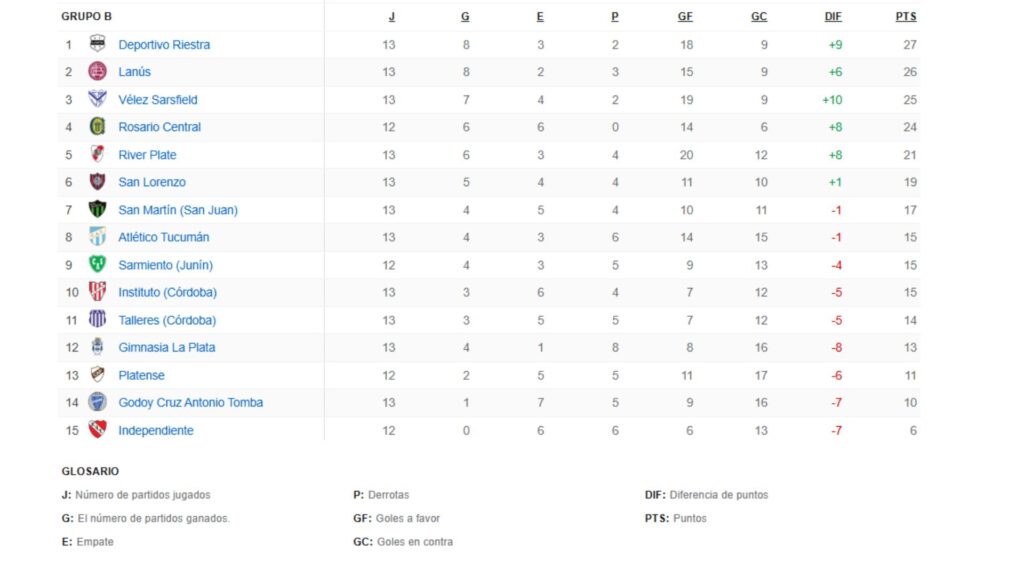Open the Talleres (Córdoba) team link
This screenshot has height=576, width=1024.
(167, 320)
